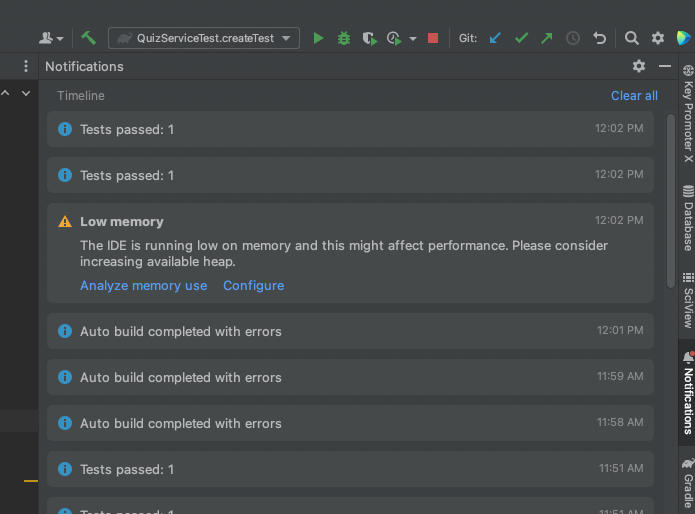Click the Low memory warning triangle icon

tap(65, 222)
